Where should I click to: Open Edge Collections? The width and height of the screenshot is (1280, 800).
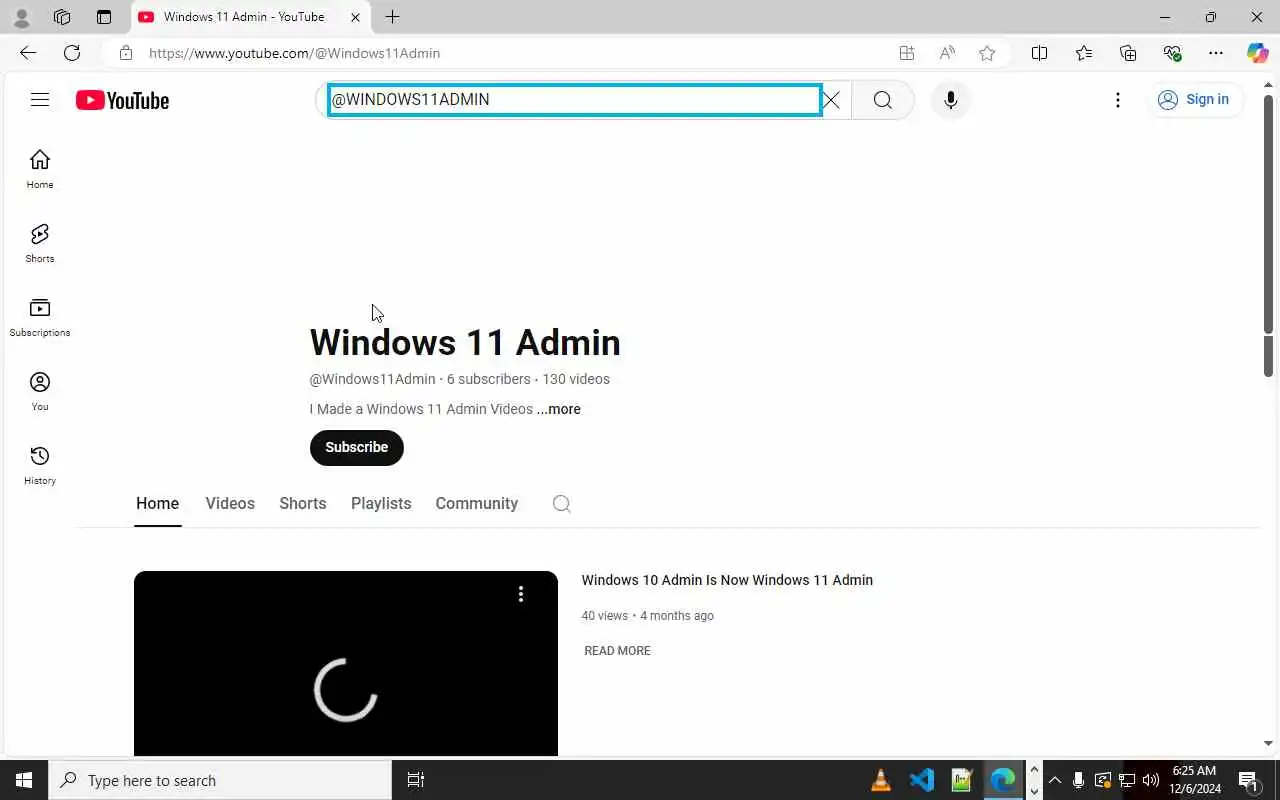point(1128,53)
